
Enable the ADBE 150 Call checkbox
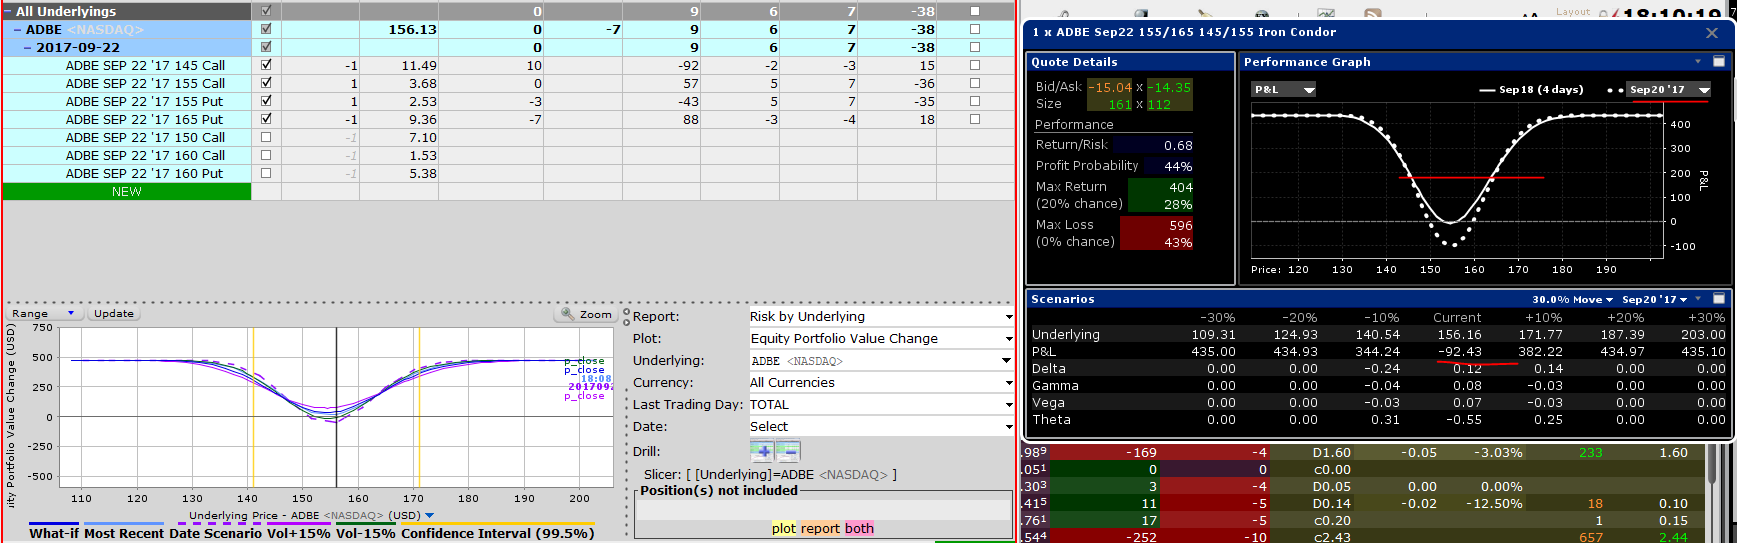pyautogui.click(x=266, y=137)
